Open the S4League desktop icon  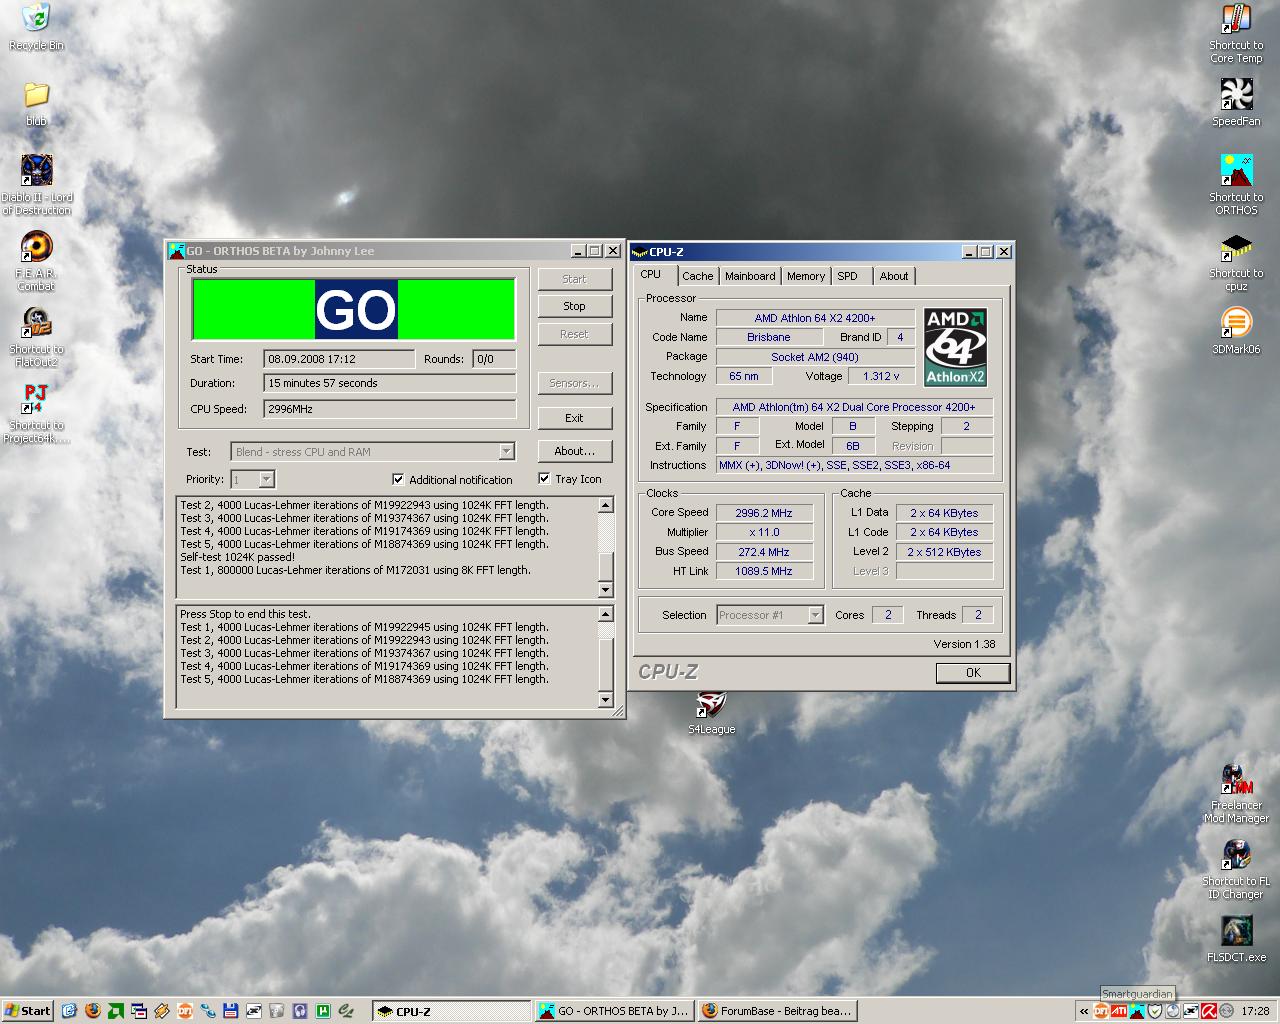[711, 712]
